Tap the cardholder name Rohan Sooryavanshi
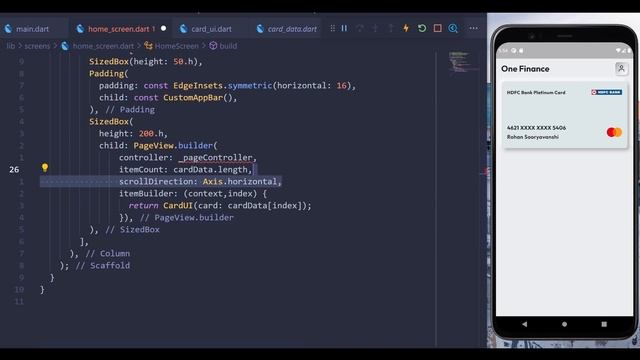Image resolution: width=640 pixels, height=360 pixels. tap(532, 137)
